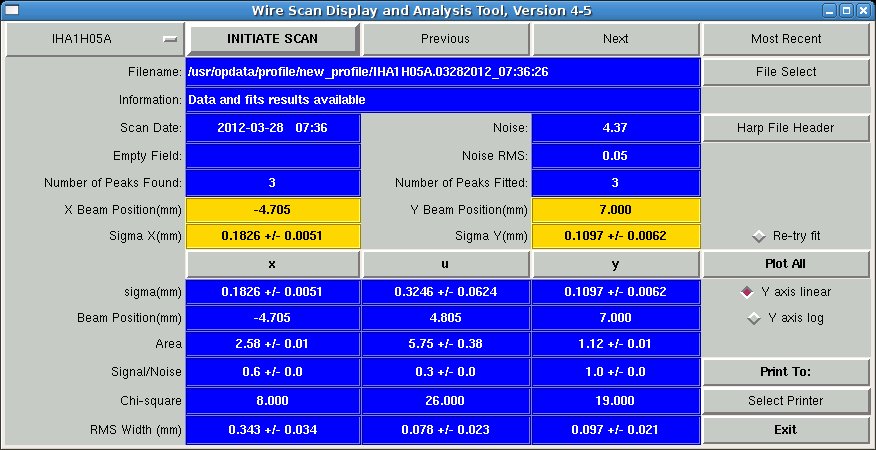
Task: Click u Chi-square value 26.000
Action: click(x=445, y=401)
